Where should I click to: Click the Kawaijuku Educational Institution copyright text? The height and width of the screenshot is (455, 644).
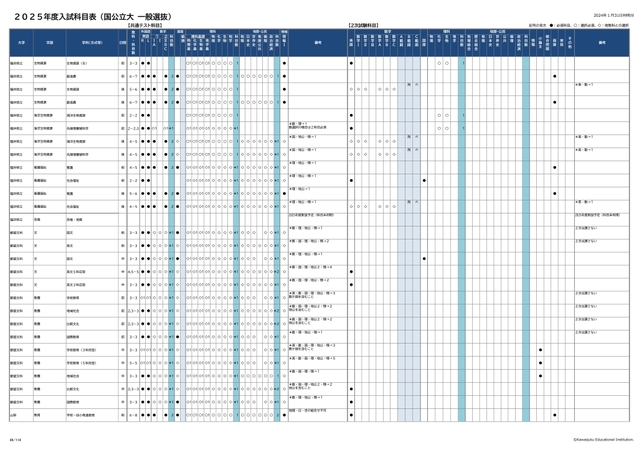pyautogui.click(x=603, y=437)
